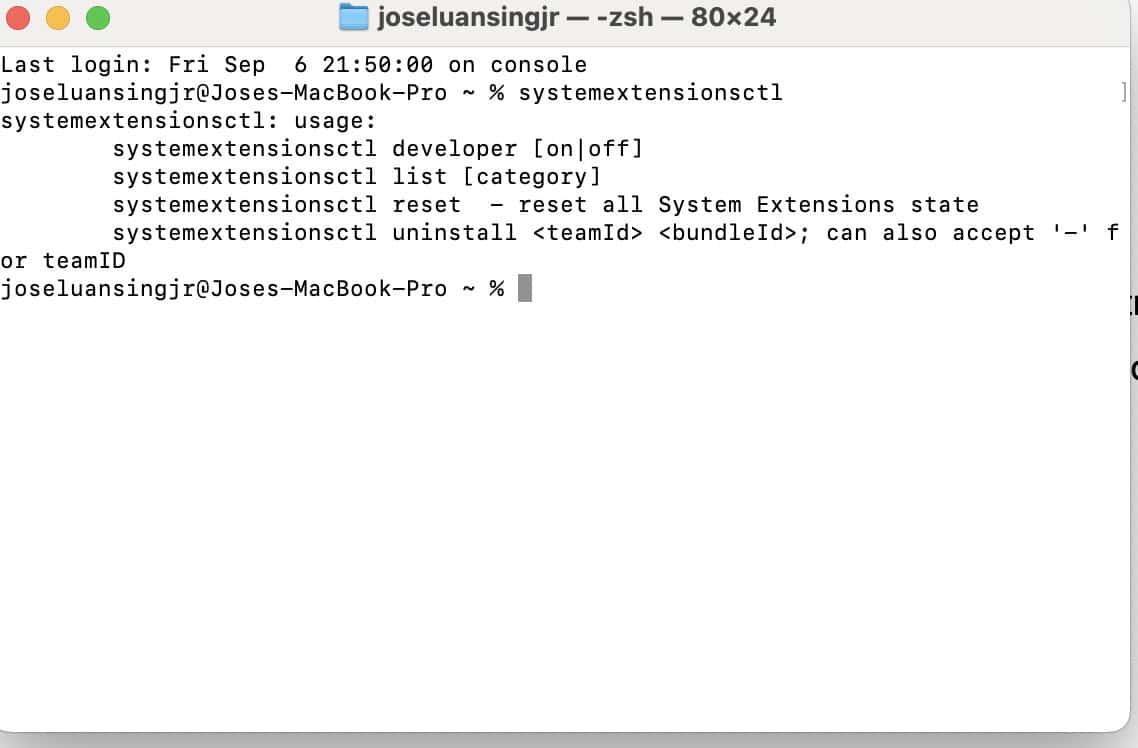Minimize the Terminal using the yellow button
This screenshot has height=748, width=1138.
58,18
